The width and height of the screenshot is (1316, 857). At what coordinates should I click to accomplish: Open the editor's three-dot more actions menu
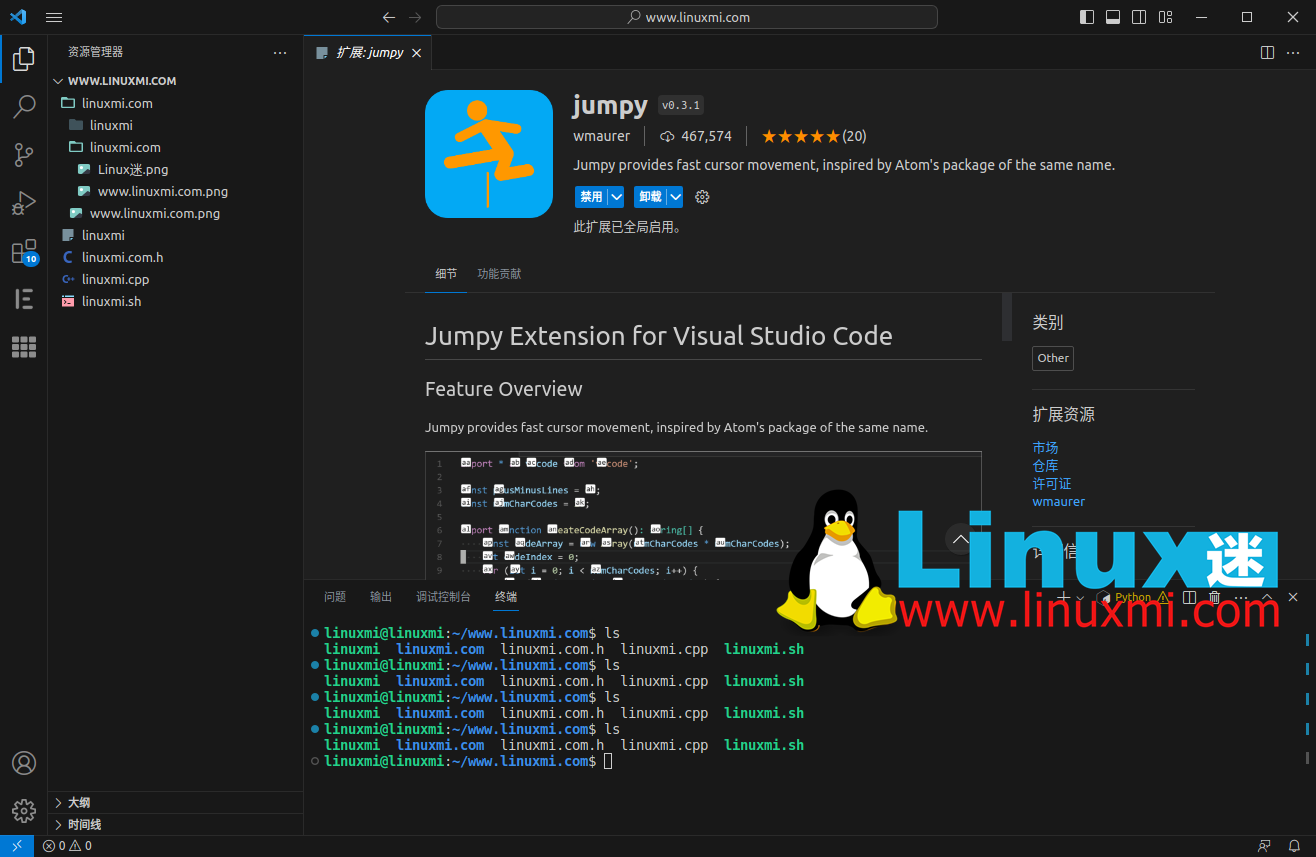tap(1295, 52)
